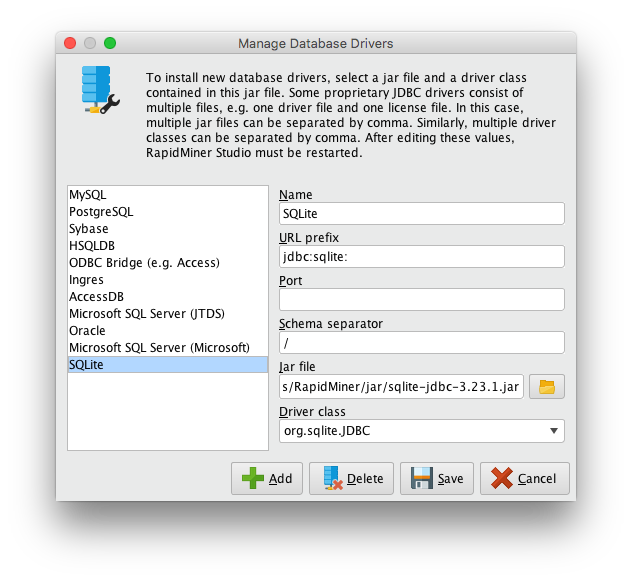Screen dimensions: 632x581
Task: Select HSQLDB driver
Action: tap(92, 246)
